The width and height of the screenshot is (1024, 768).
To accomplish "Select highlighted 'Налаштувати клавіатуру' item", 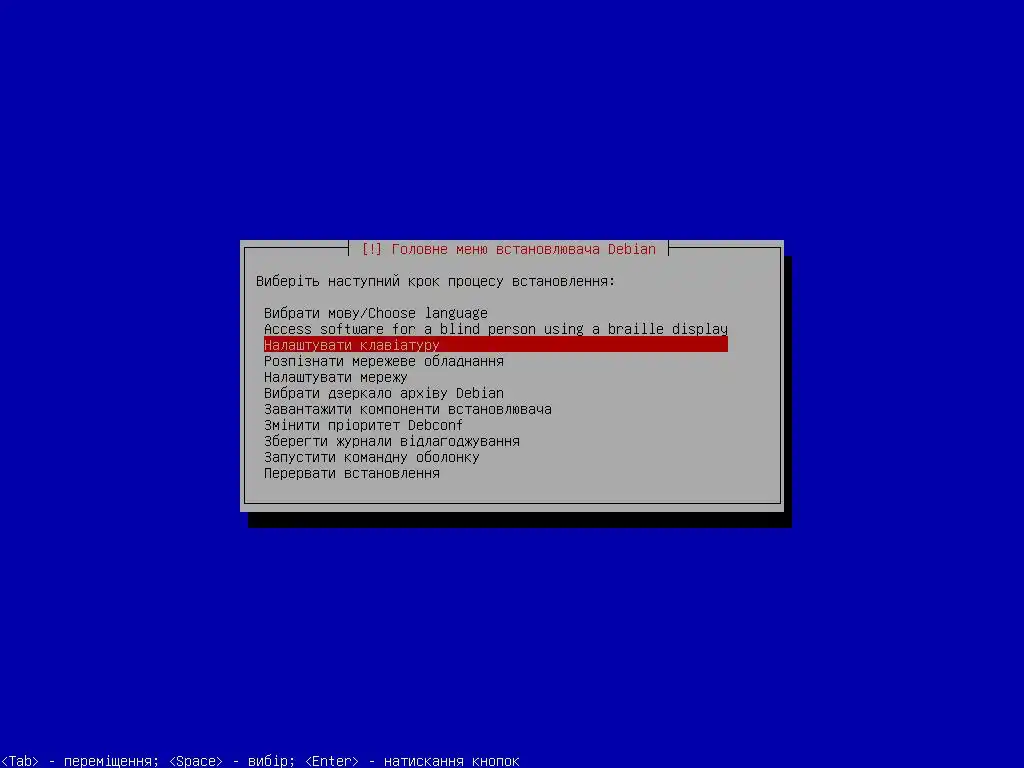I will (496, 345).
